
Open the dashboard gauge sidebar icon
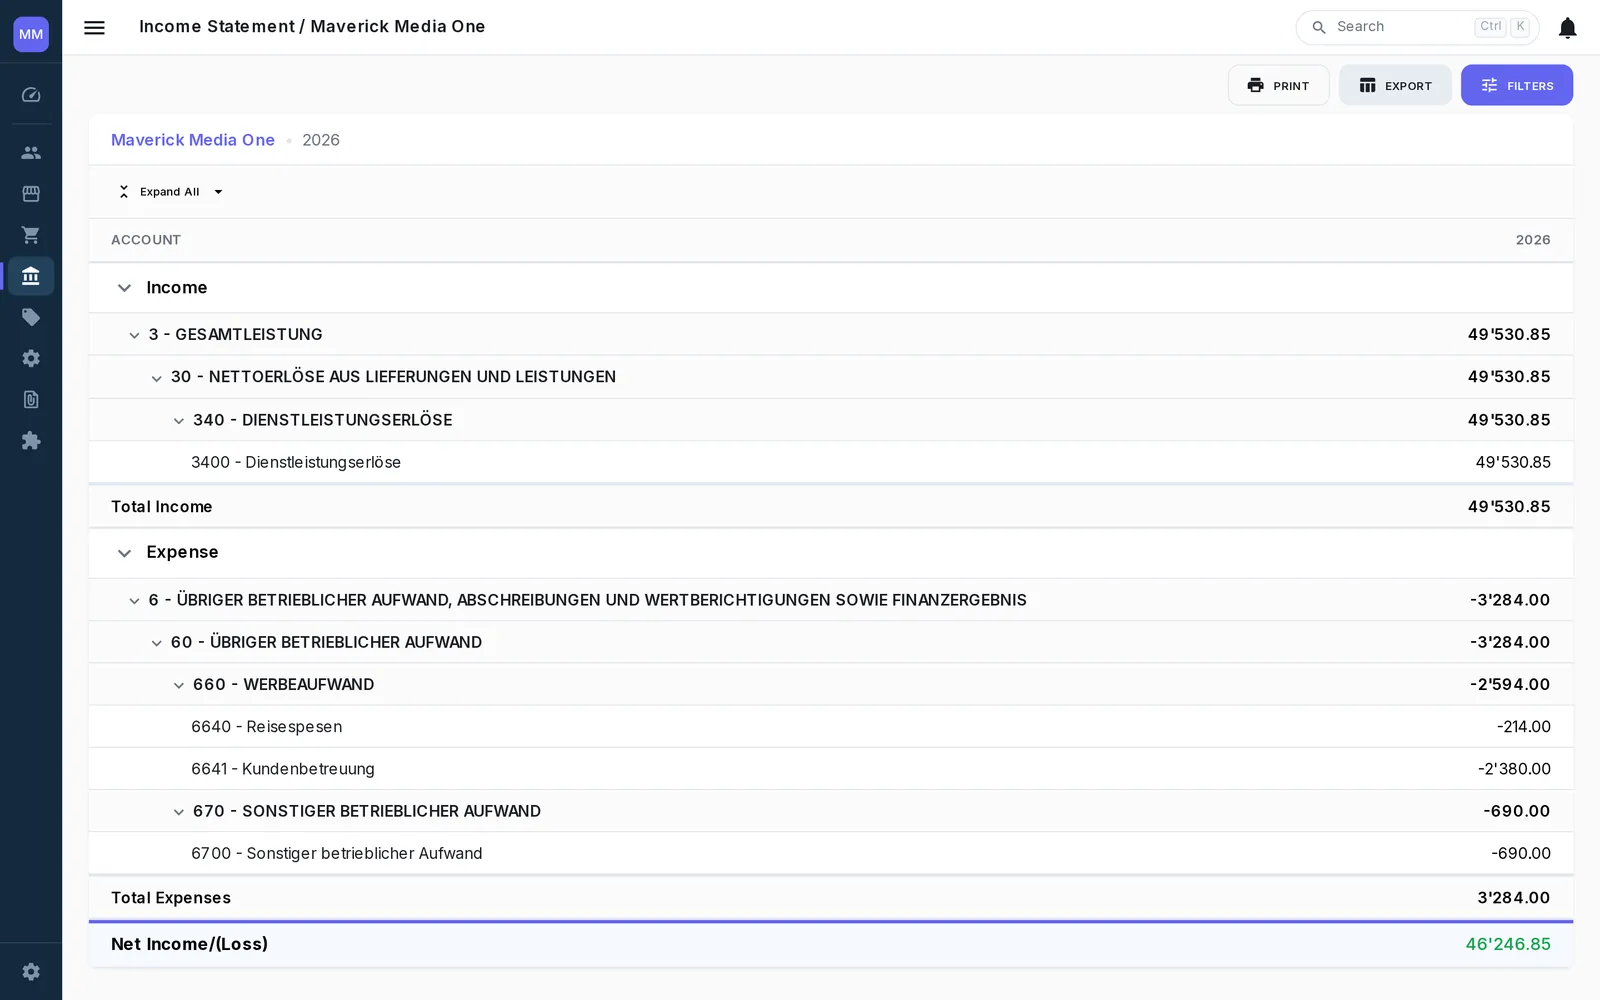(31, 95)
